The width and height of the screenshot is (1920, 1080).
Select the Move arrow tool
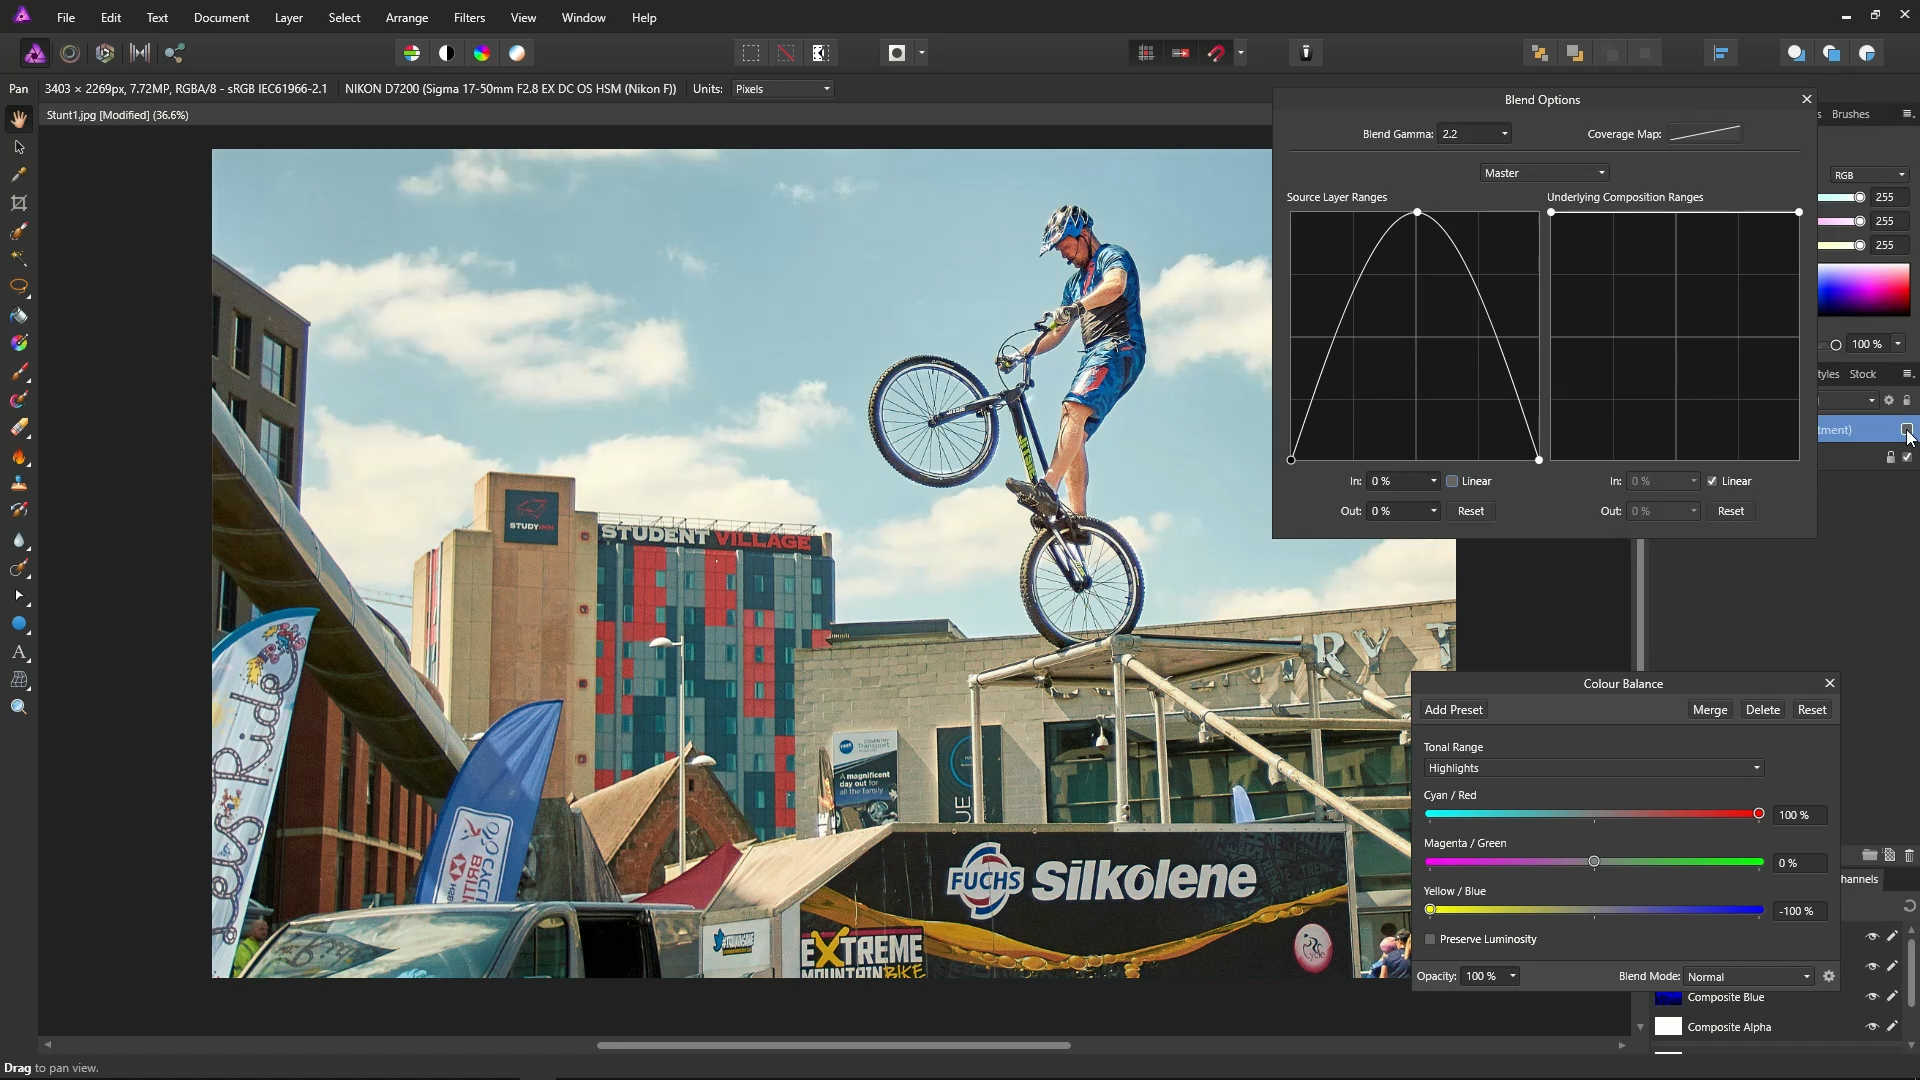[19, 147]
